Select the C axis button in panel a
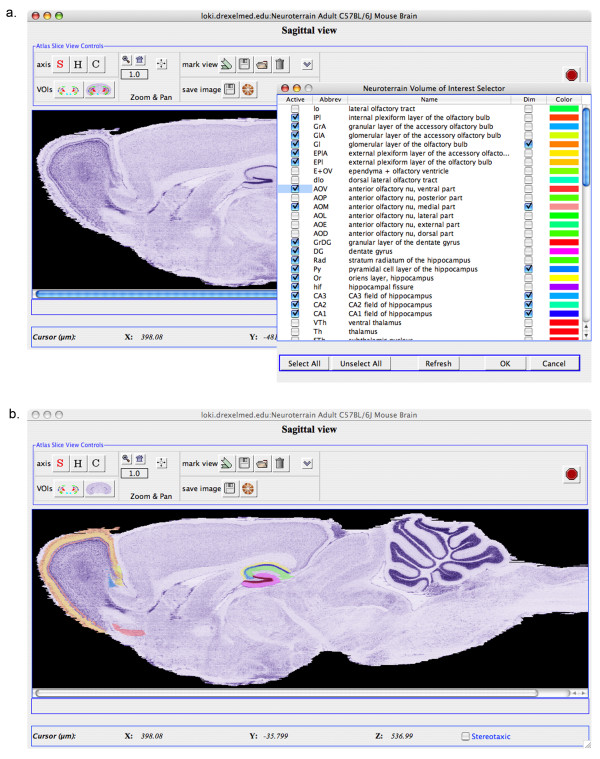 [x=95, y=65]
